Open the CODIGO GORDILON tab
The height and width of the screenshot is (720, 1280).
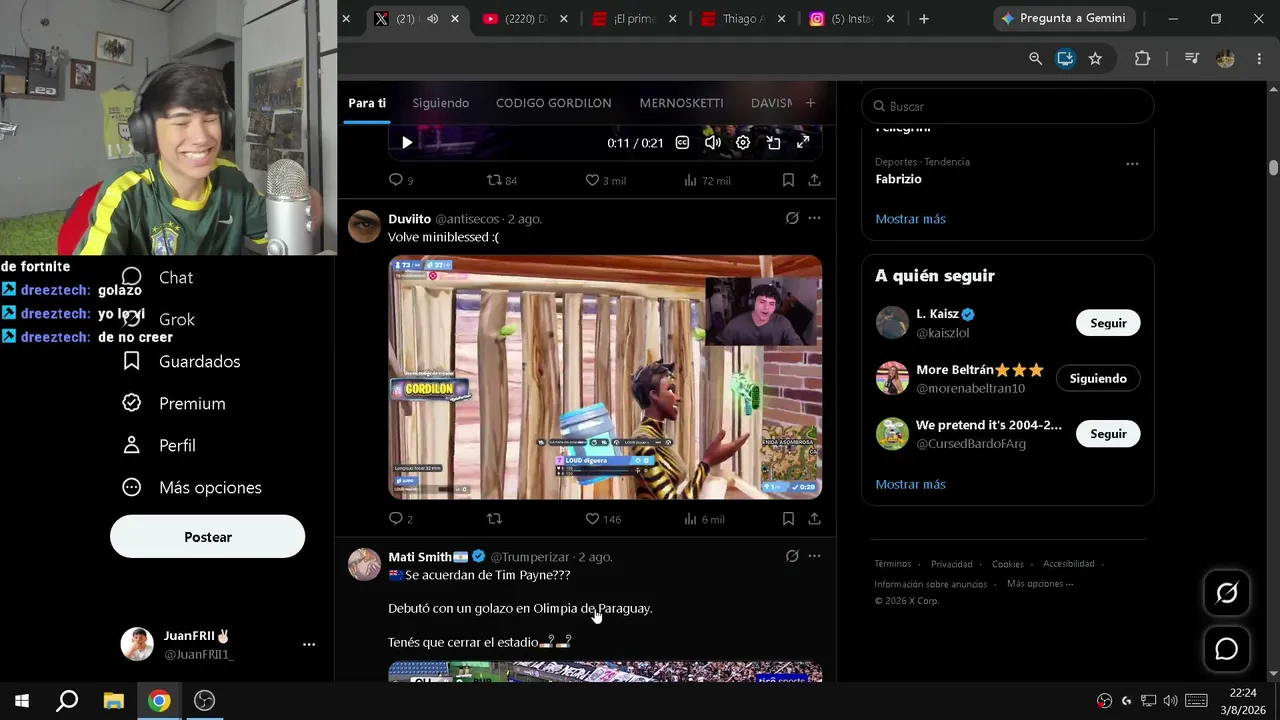[554, 103]
